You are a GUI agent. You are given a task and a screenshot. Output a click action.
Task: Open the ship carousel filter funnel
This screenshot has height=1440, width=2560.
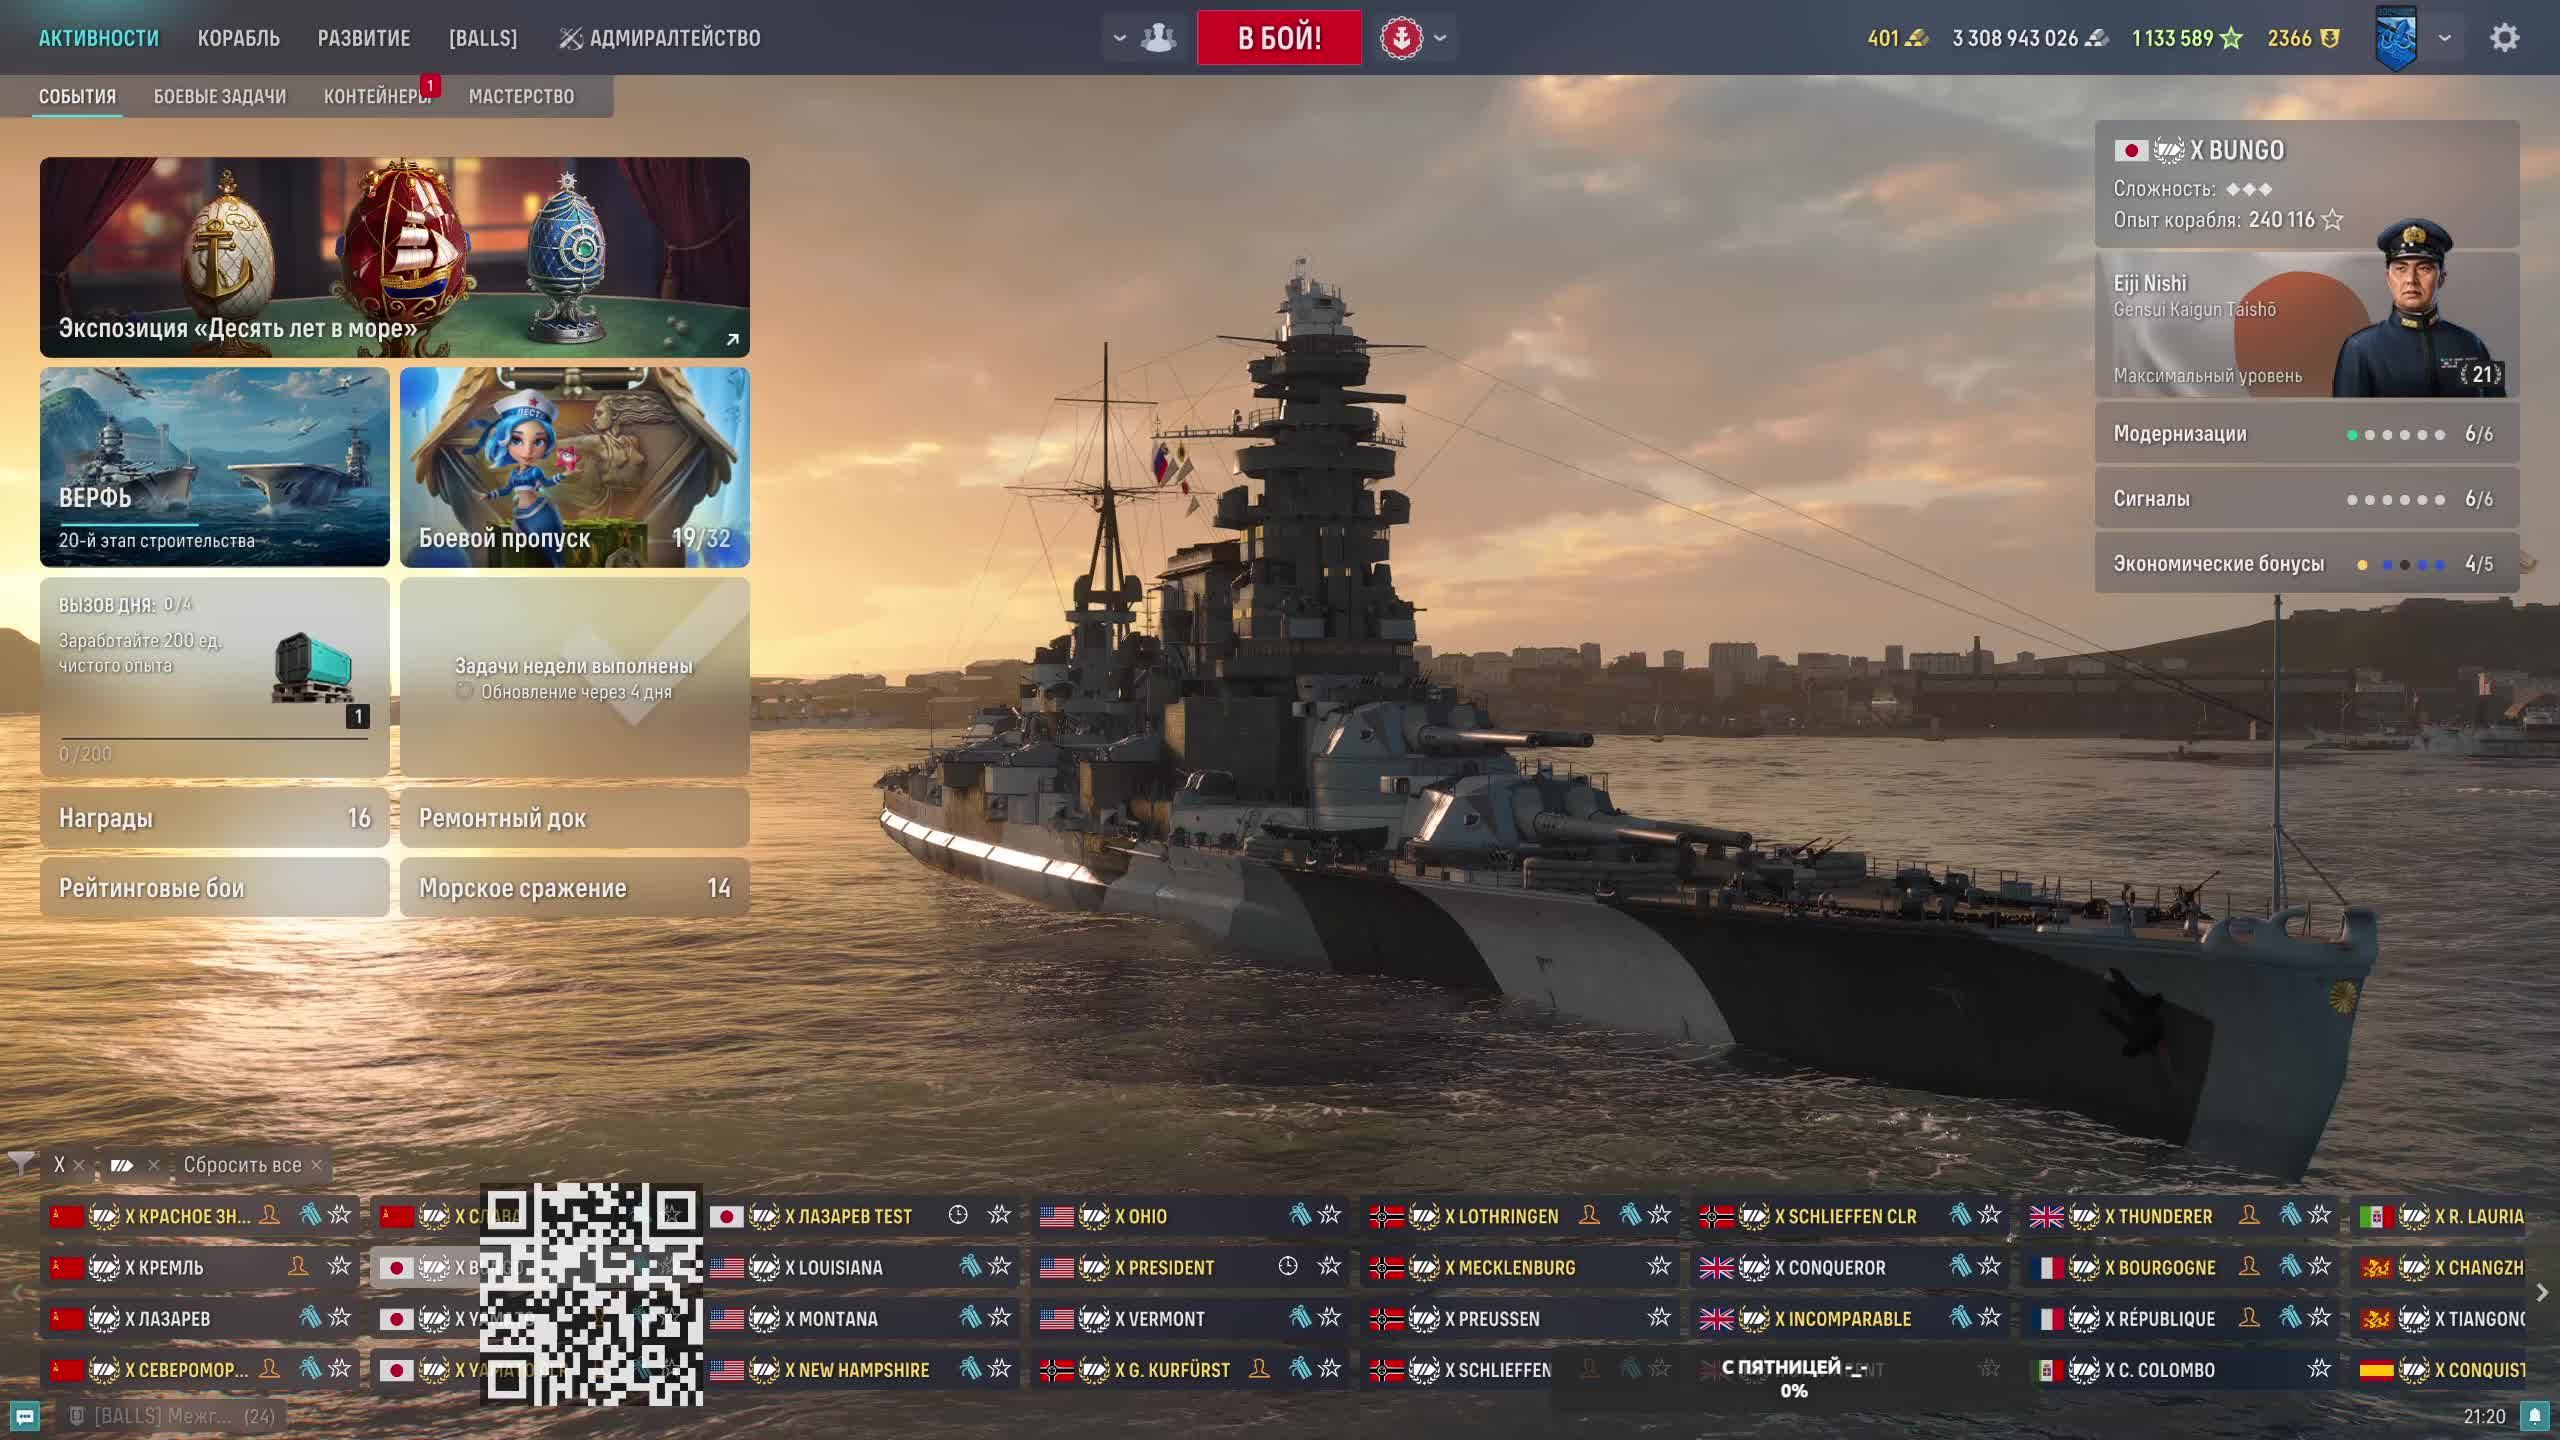click(21, 1164)
